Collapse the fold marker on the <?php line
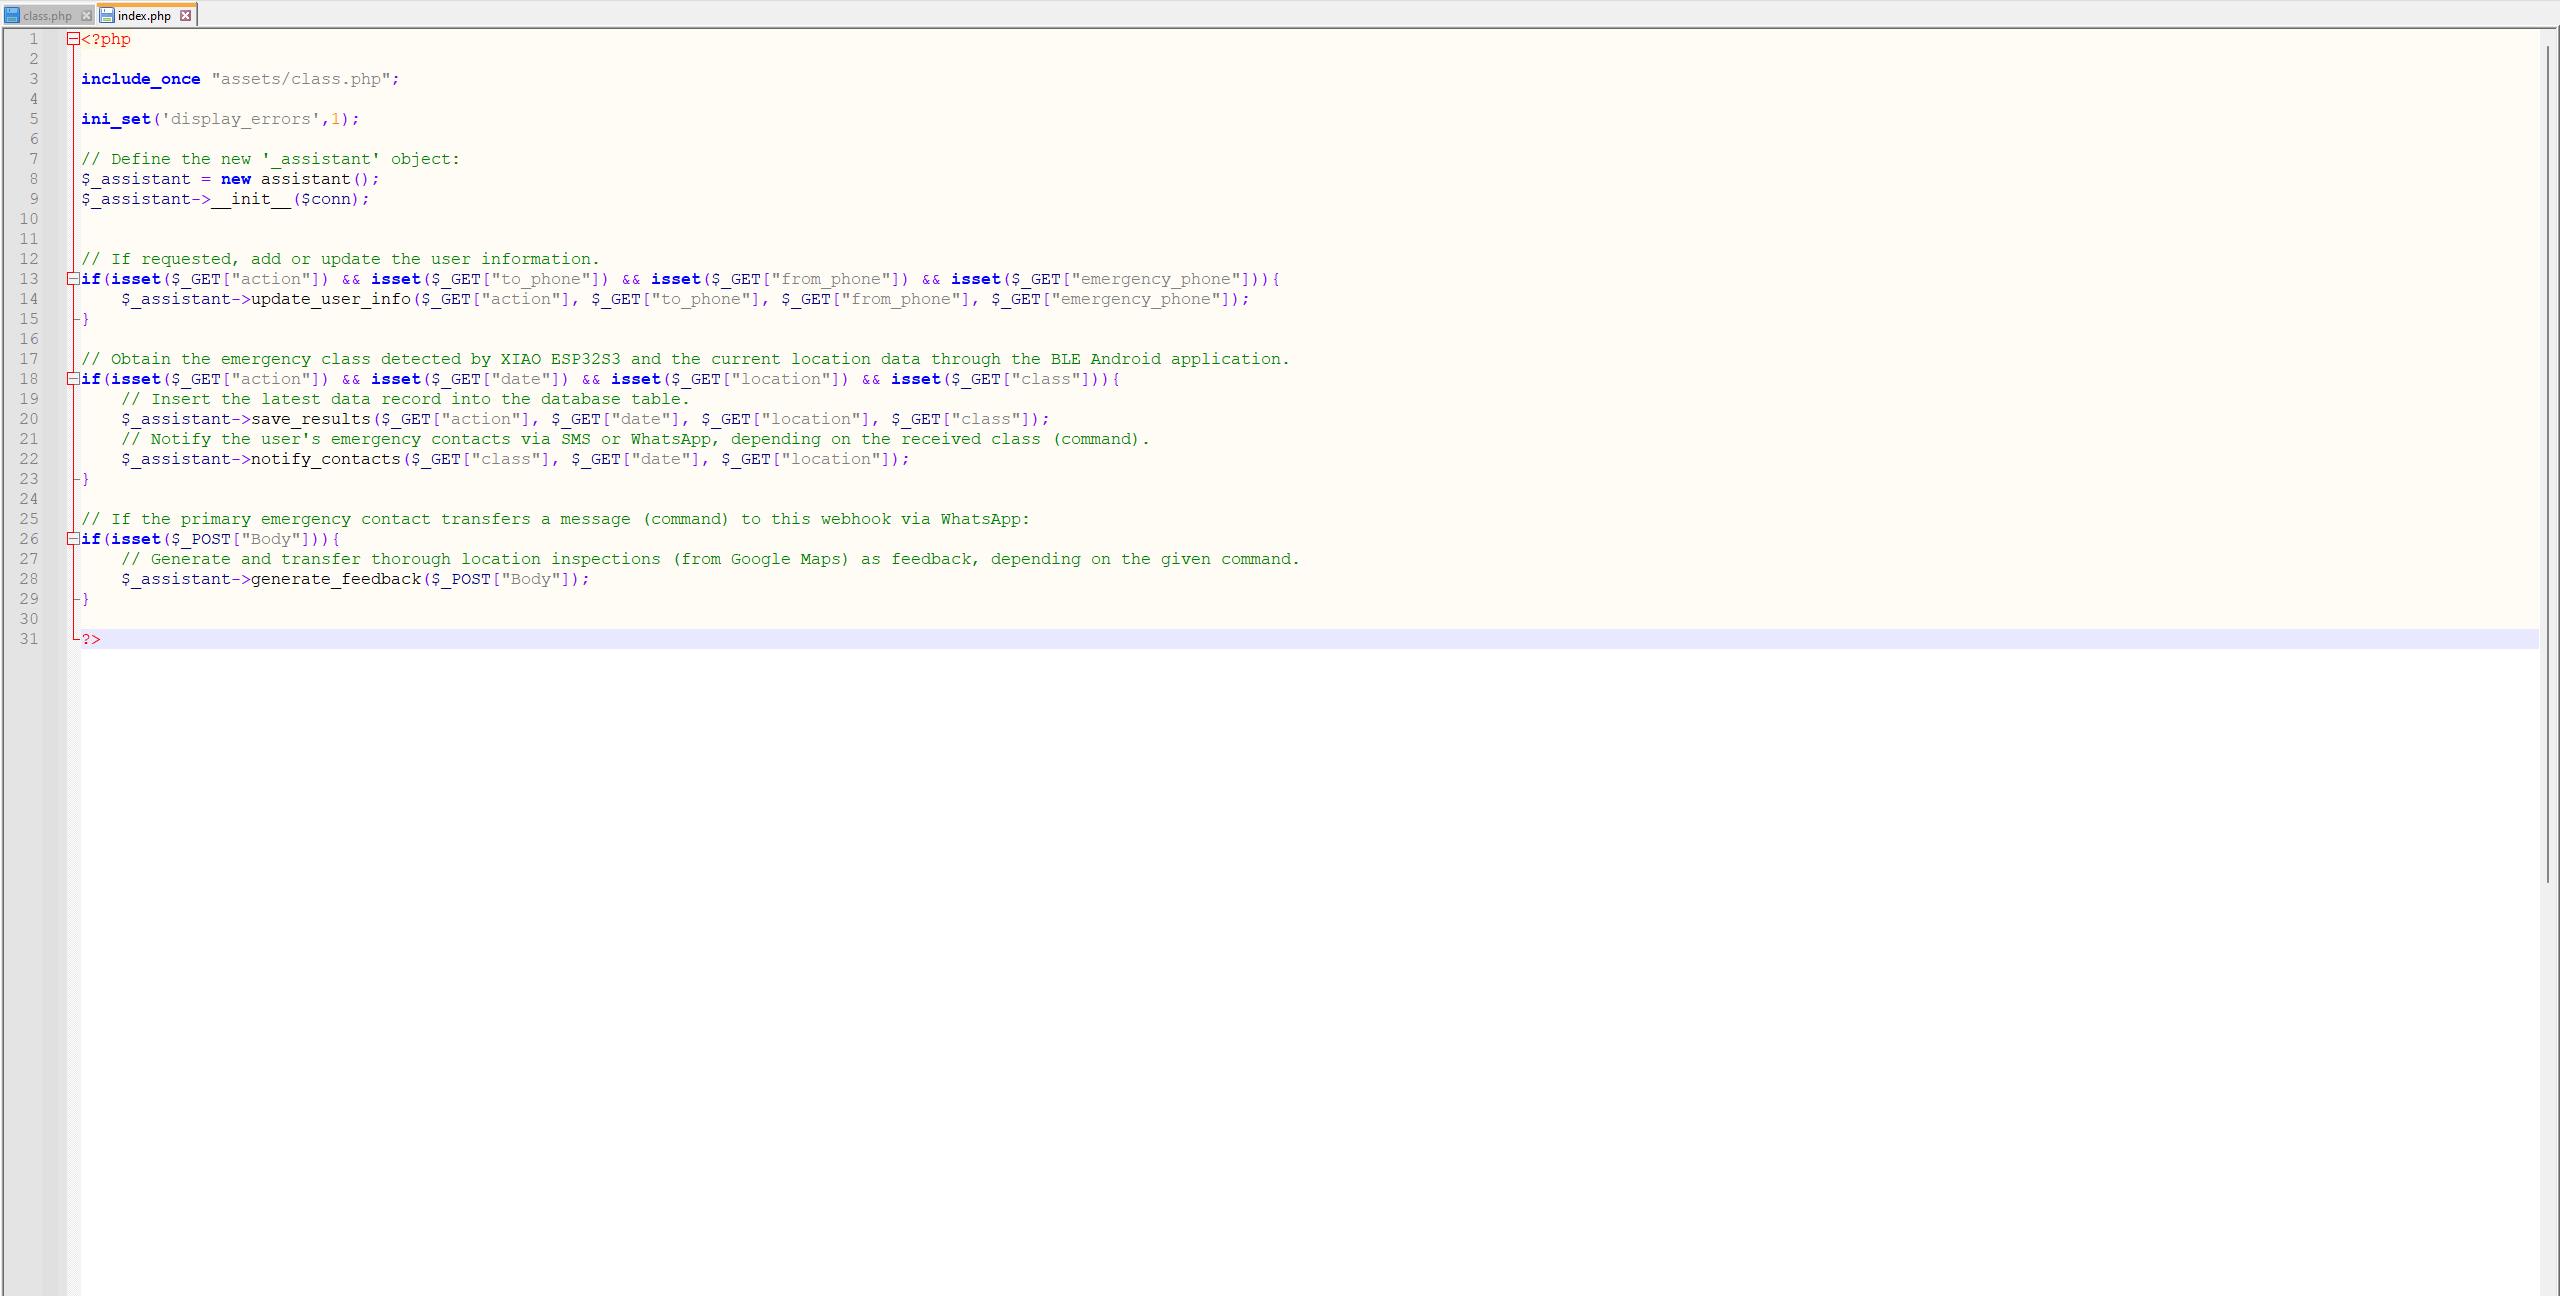The width and height of the screenshot is (2560, 1296). pos(71,38)
